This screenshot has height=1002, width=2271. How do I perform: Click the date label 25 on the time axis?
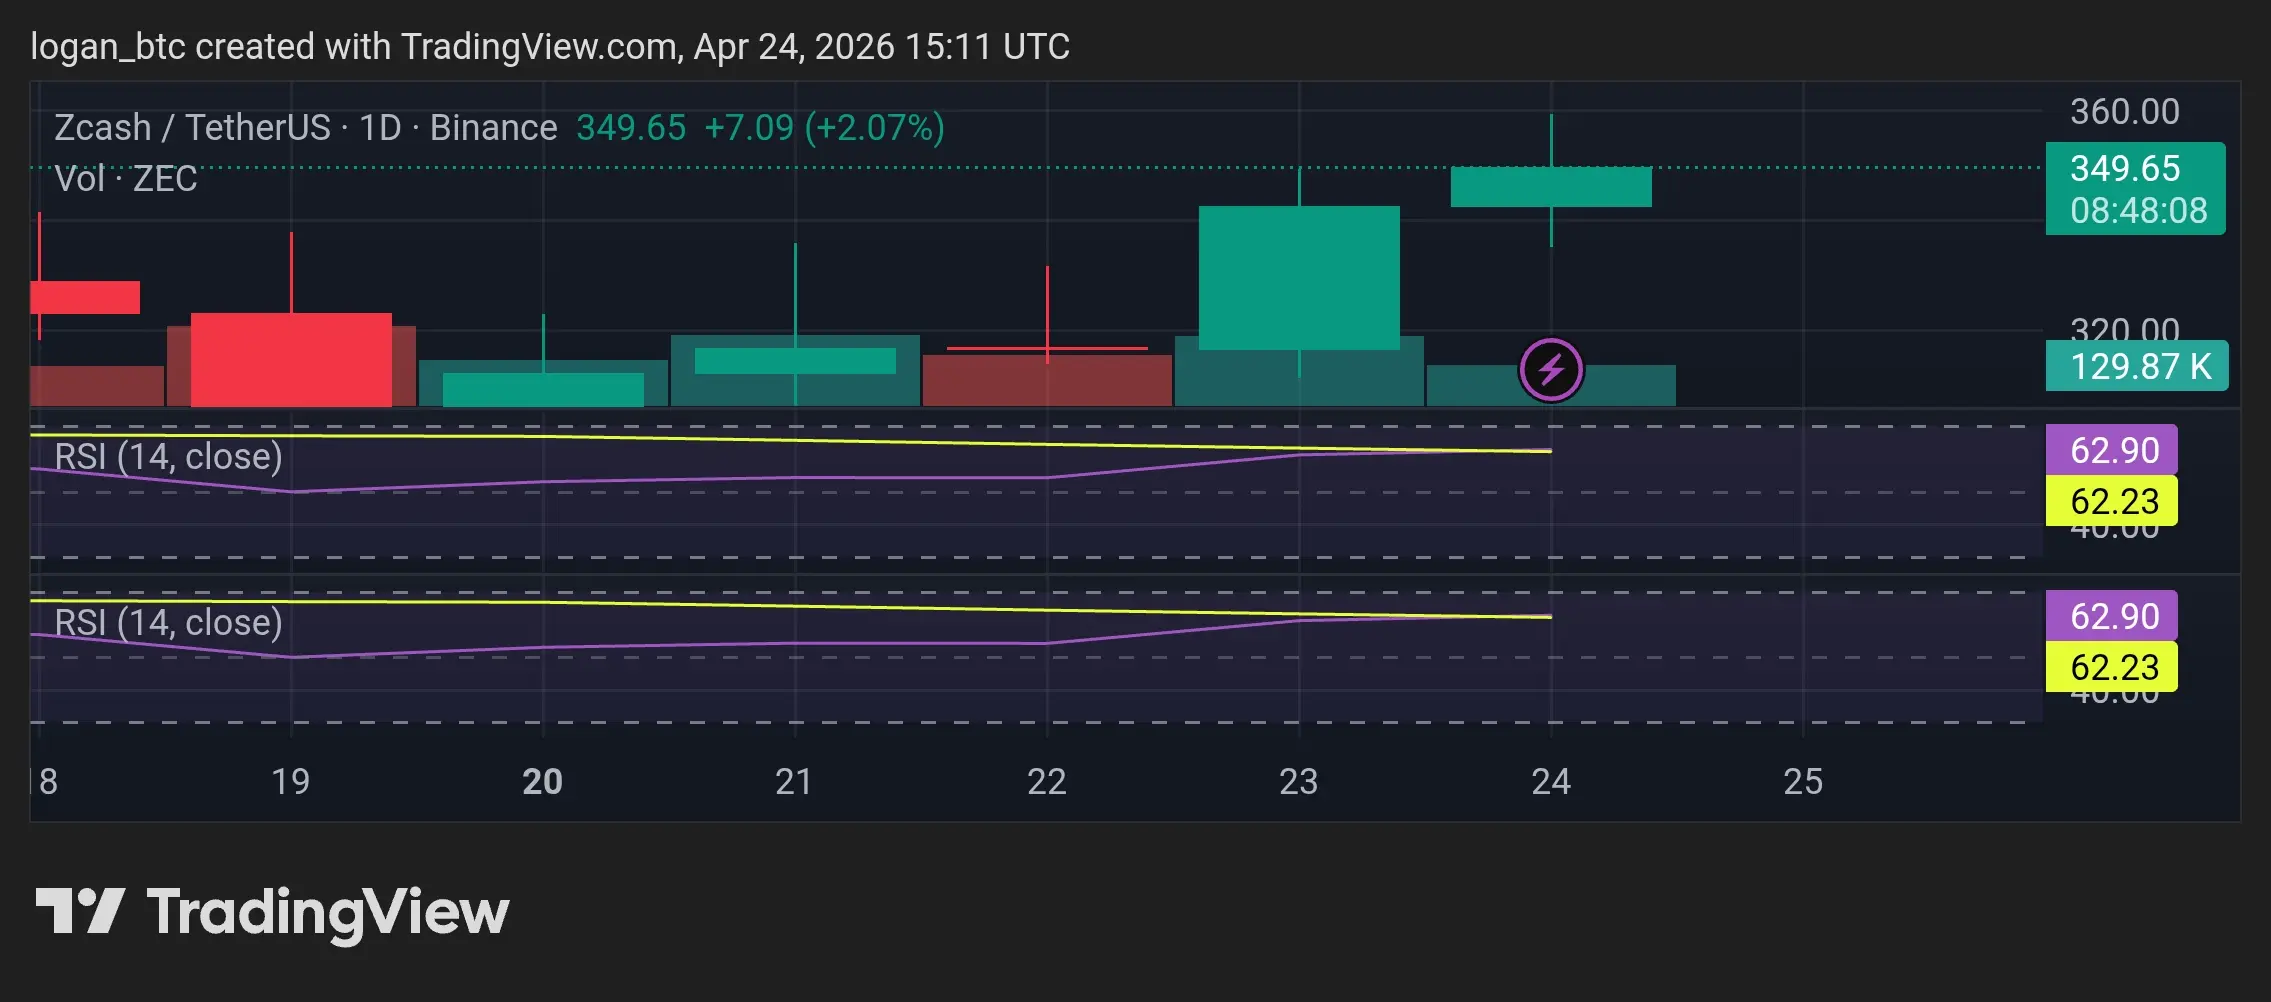pos(1803,781)
